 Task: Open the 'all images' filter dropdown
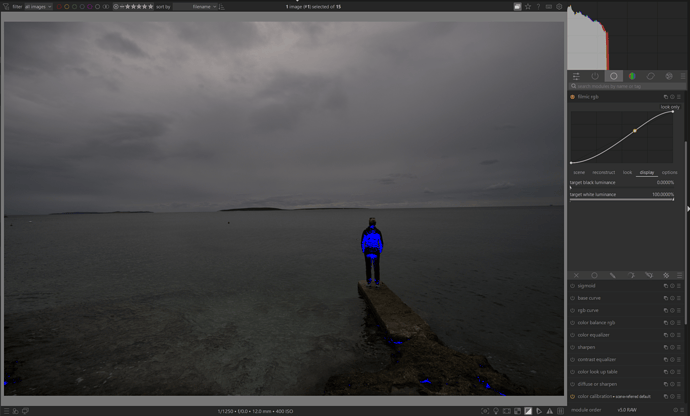[38, 7]
